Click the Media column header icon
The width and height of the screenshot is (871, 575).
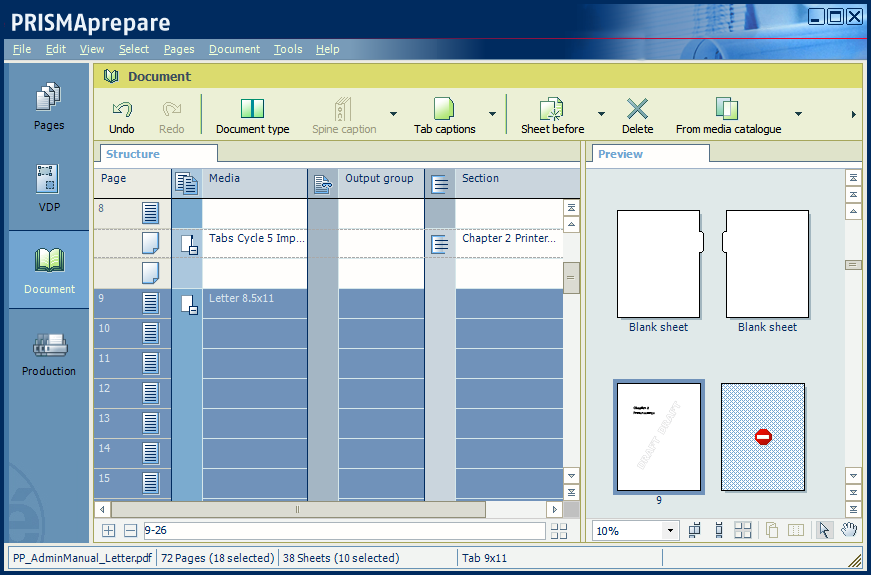(187, 183)
